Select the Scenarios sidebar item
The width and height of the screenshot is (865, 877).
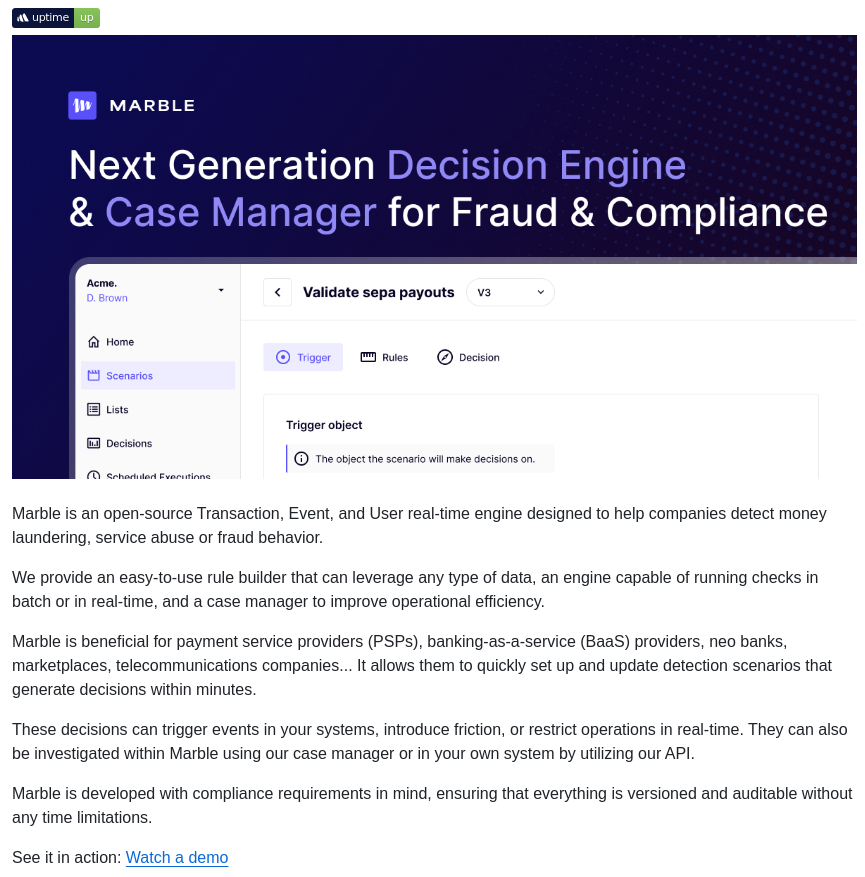pos(129,376)
